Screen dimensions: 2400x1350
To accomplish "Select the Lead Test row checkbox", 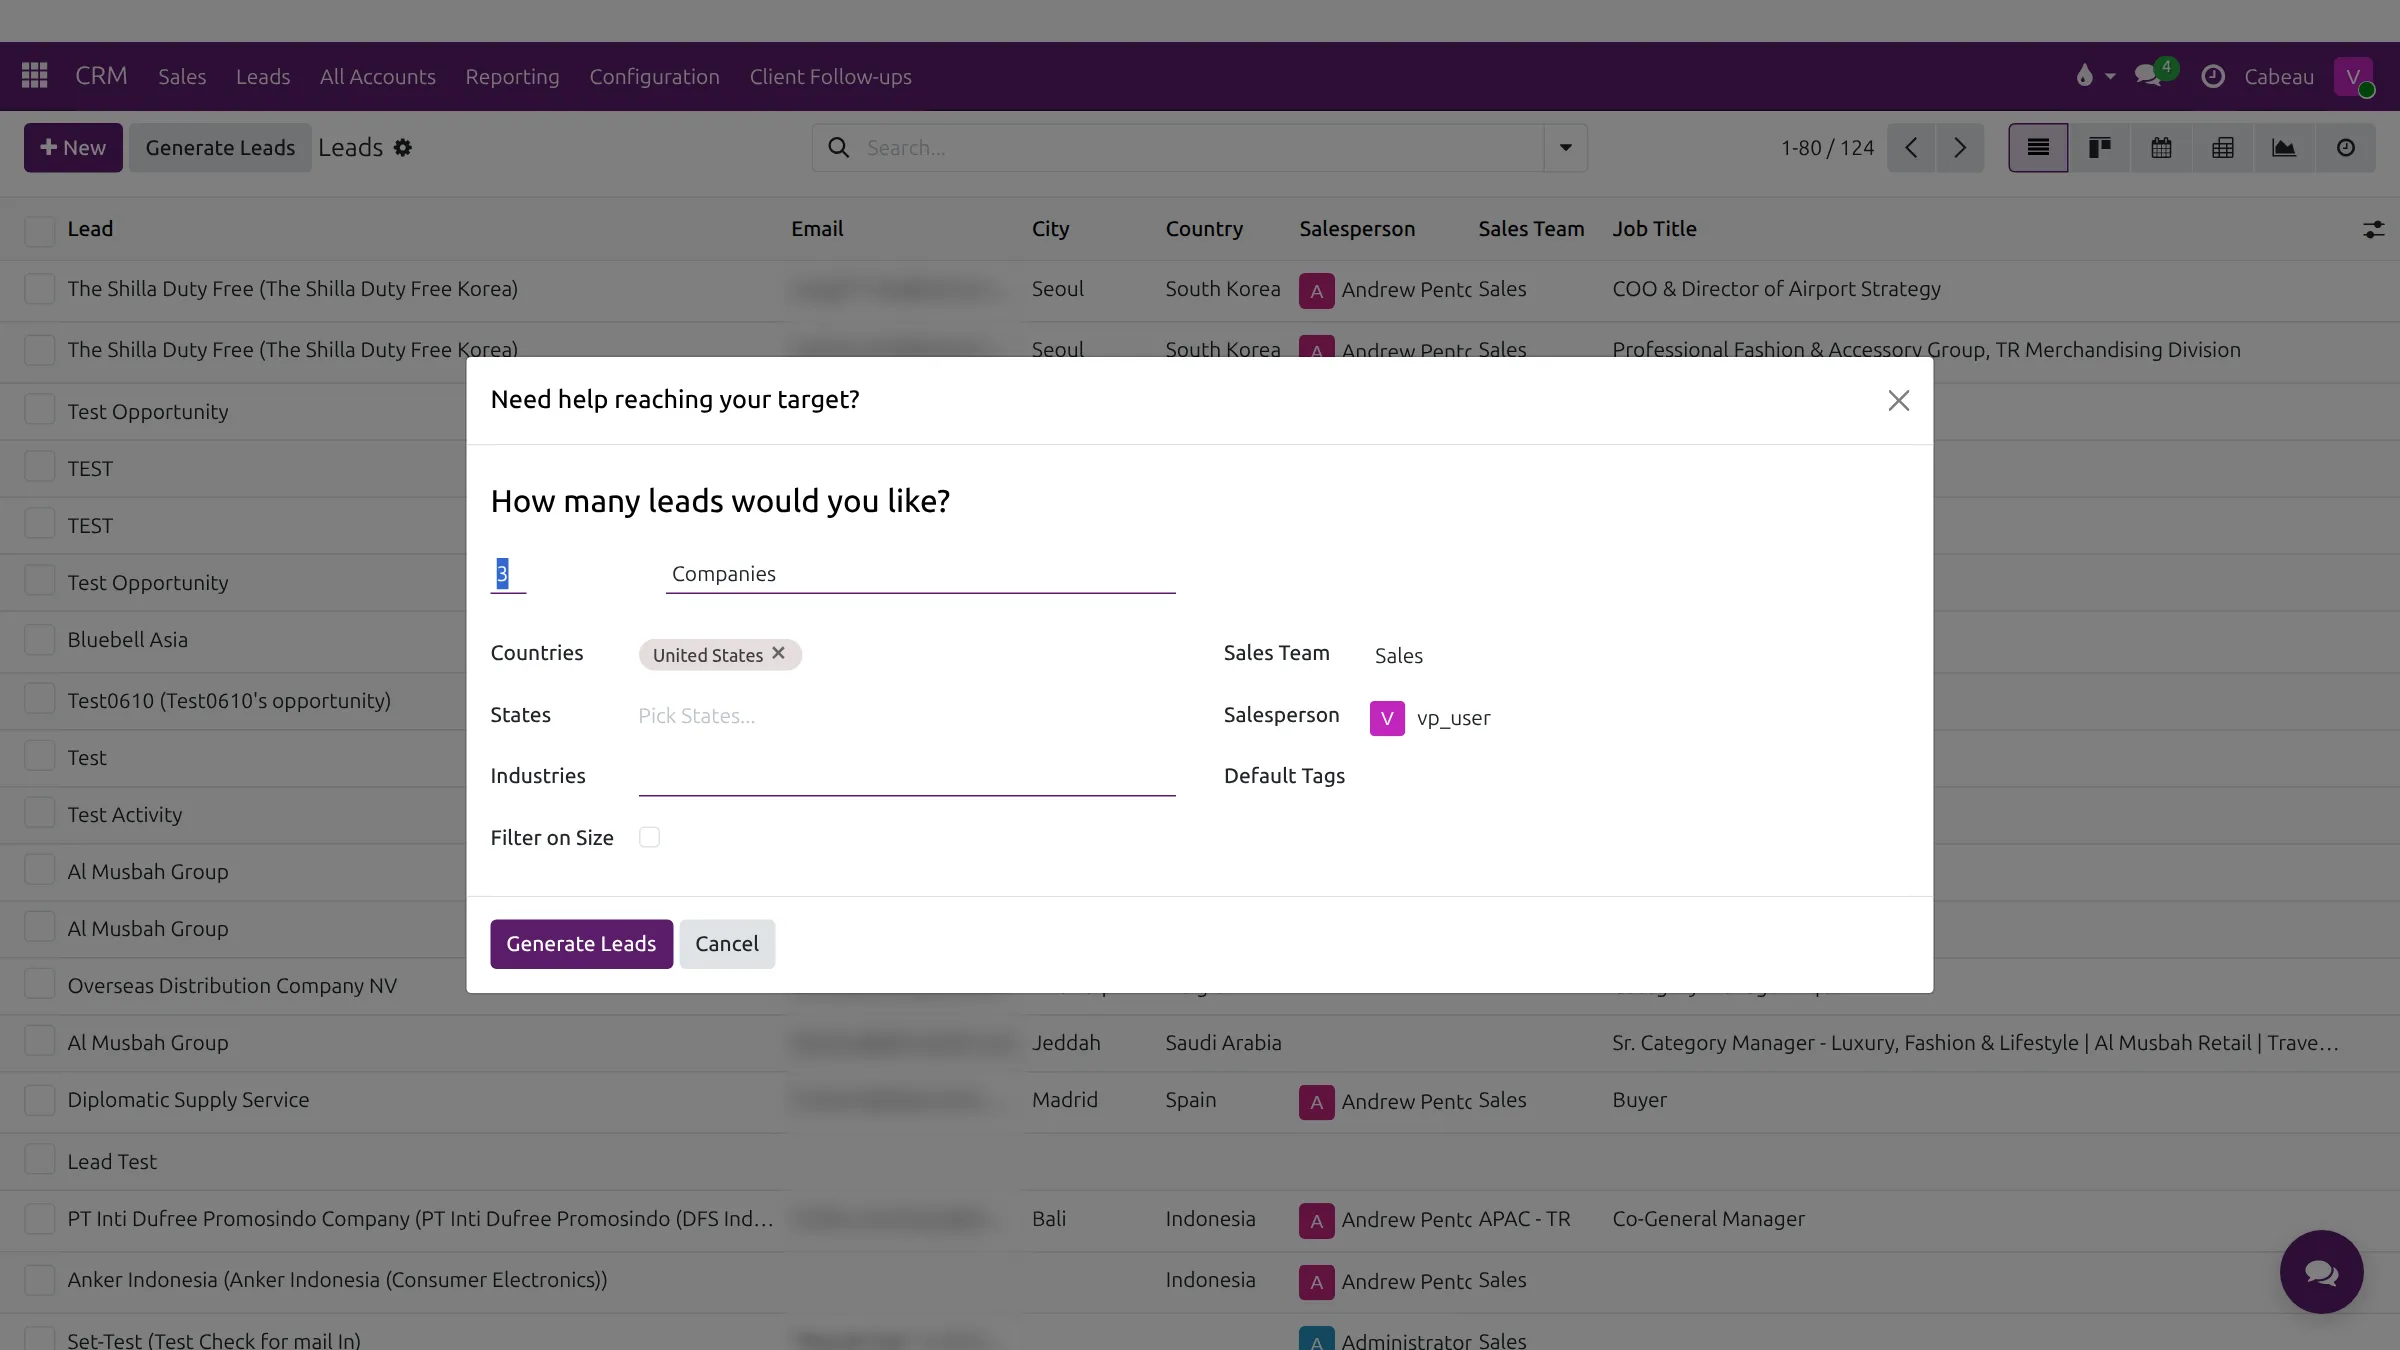I will pos(40,1160).
